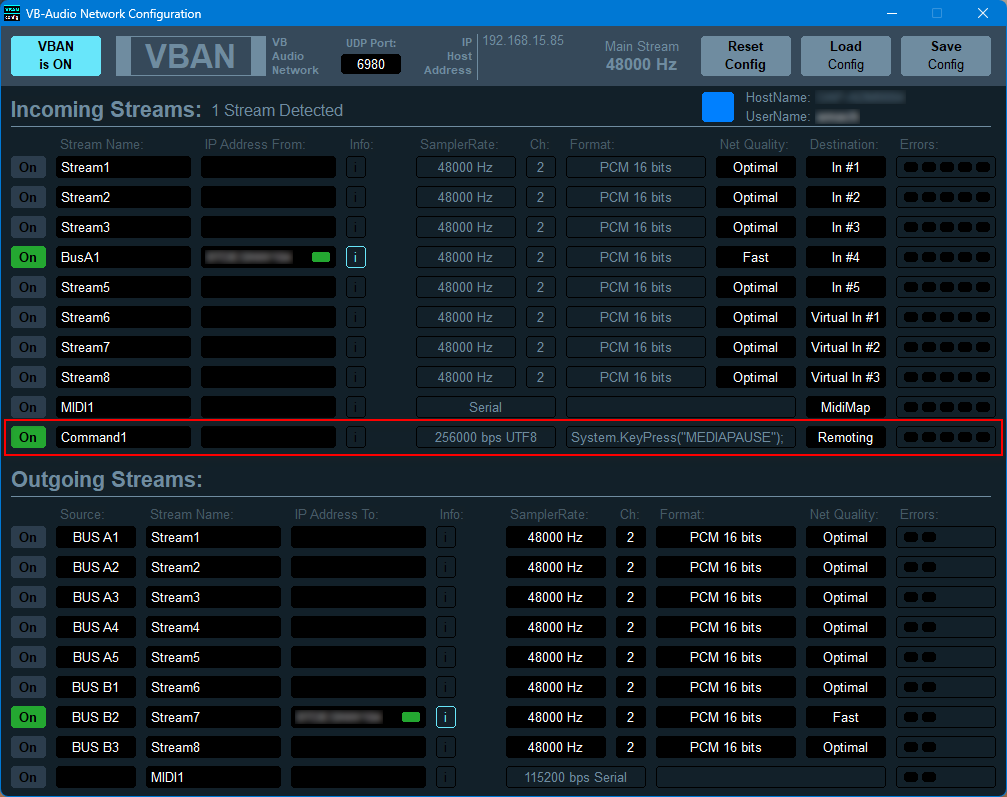The width and height of the screenshot is (1007, 797).
Task: Select outgoing MIDI1 115200 bps Serial
Action: (575, 777)
